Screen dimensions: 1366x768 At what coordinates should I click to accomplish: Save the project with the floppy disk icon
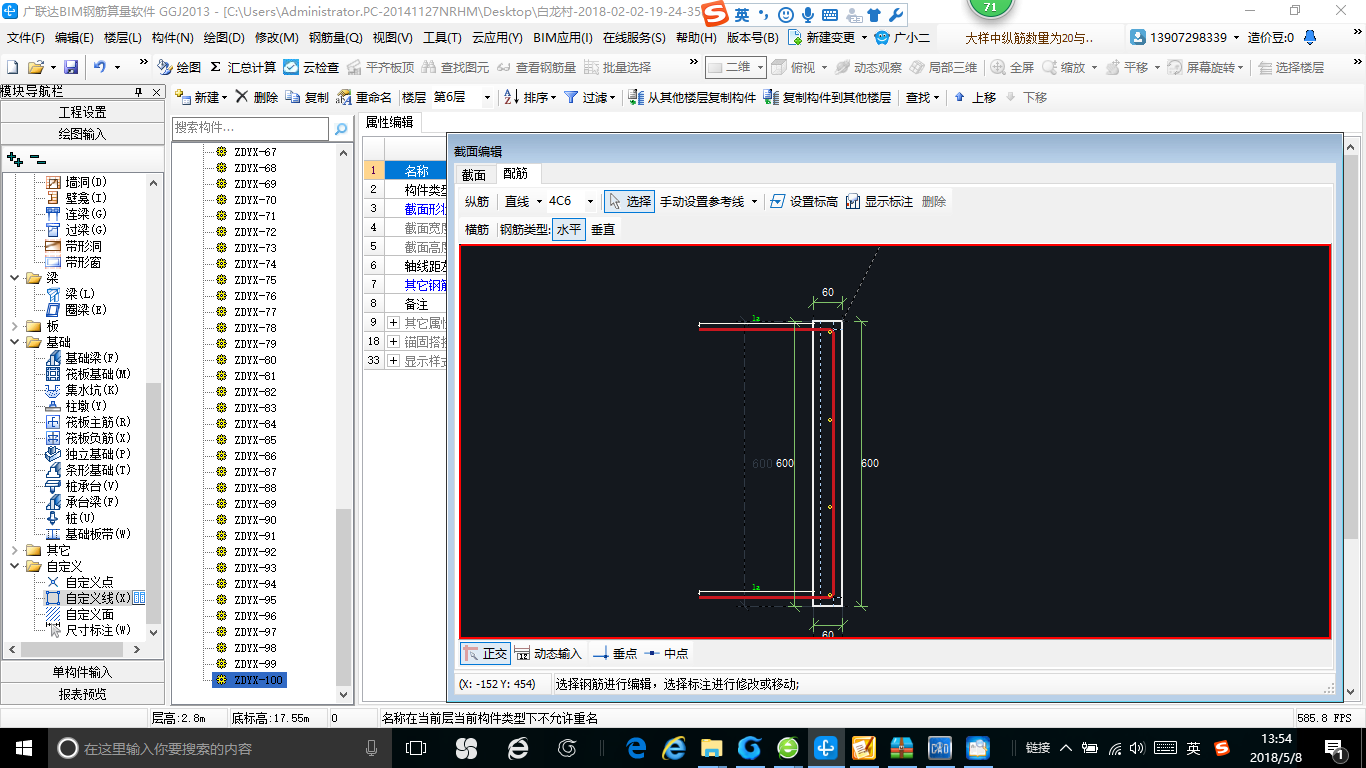(71, 67)
